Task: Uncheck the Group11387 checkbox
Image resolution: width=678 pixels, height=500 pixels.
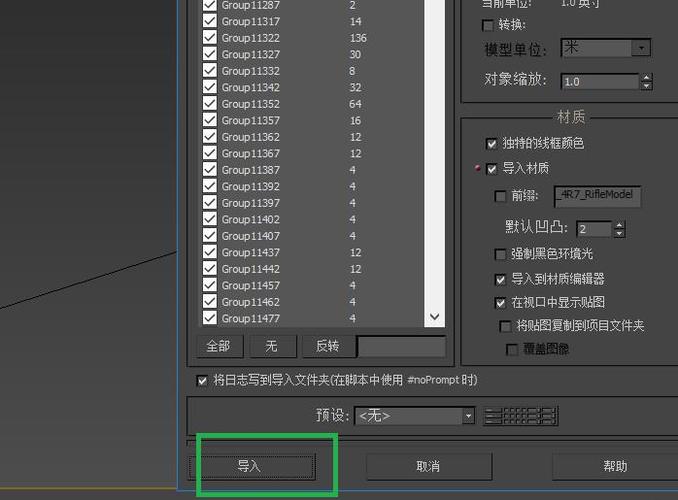Action: (210, 169)
